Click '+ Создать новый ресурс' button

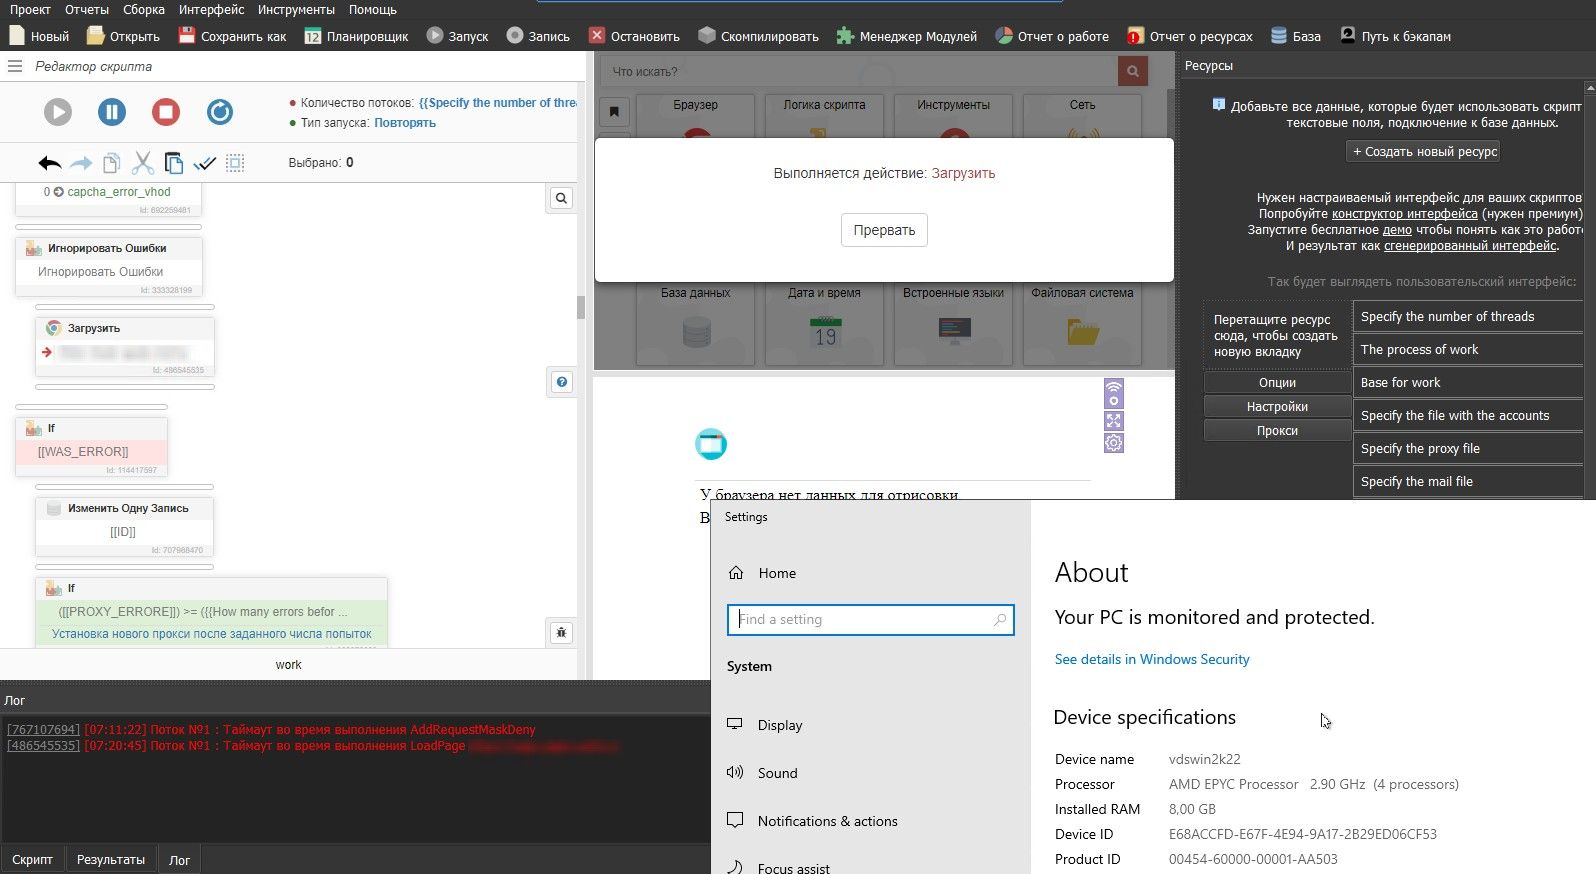1425,152
